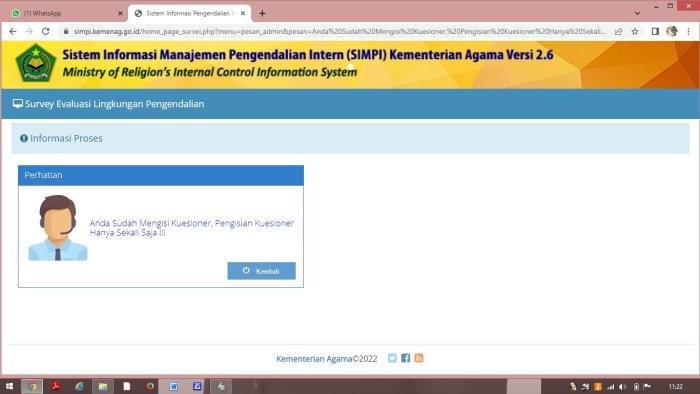Reload the current page
This screenshot has width=700, height=394.
click(x=46, y=31)
